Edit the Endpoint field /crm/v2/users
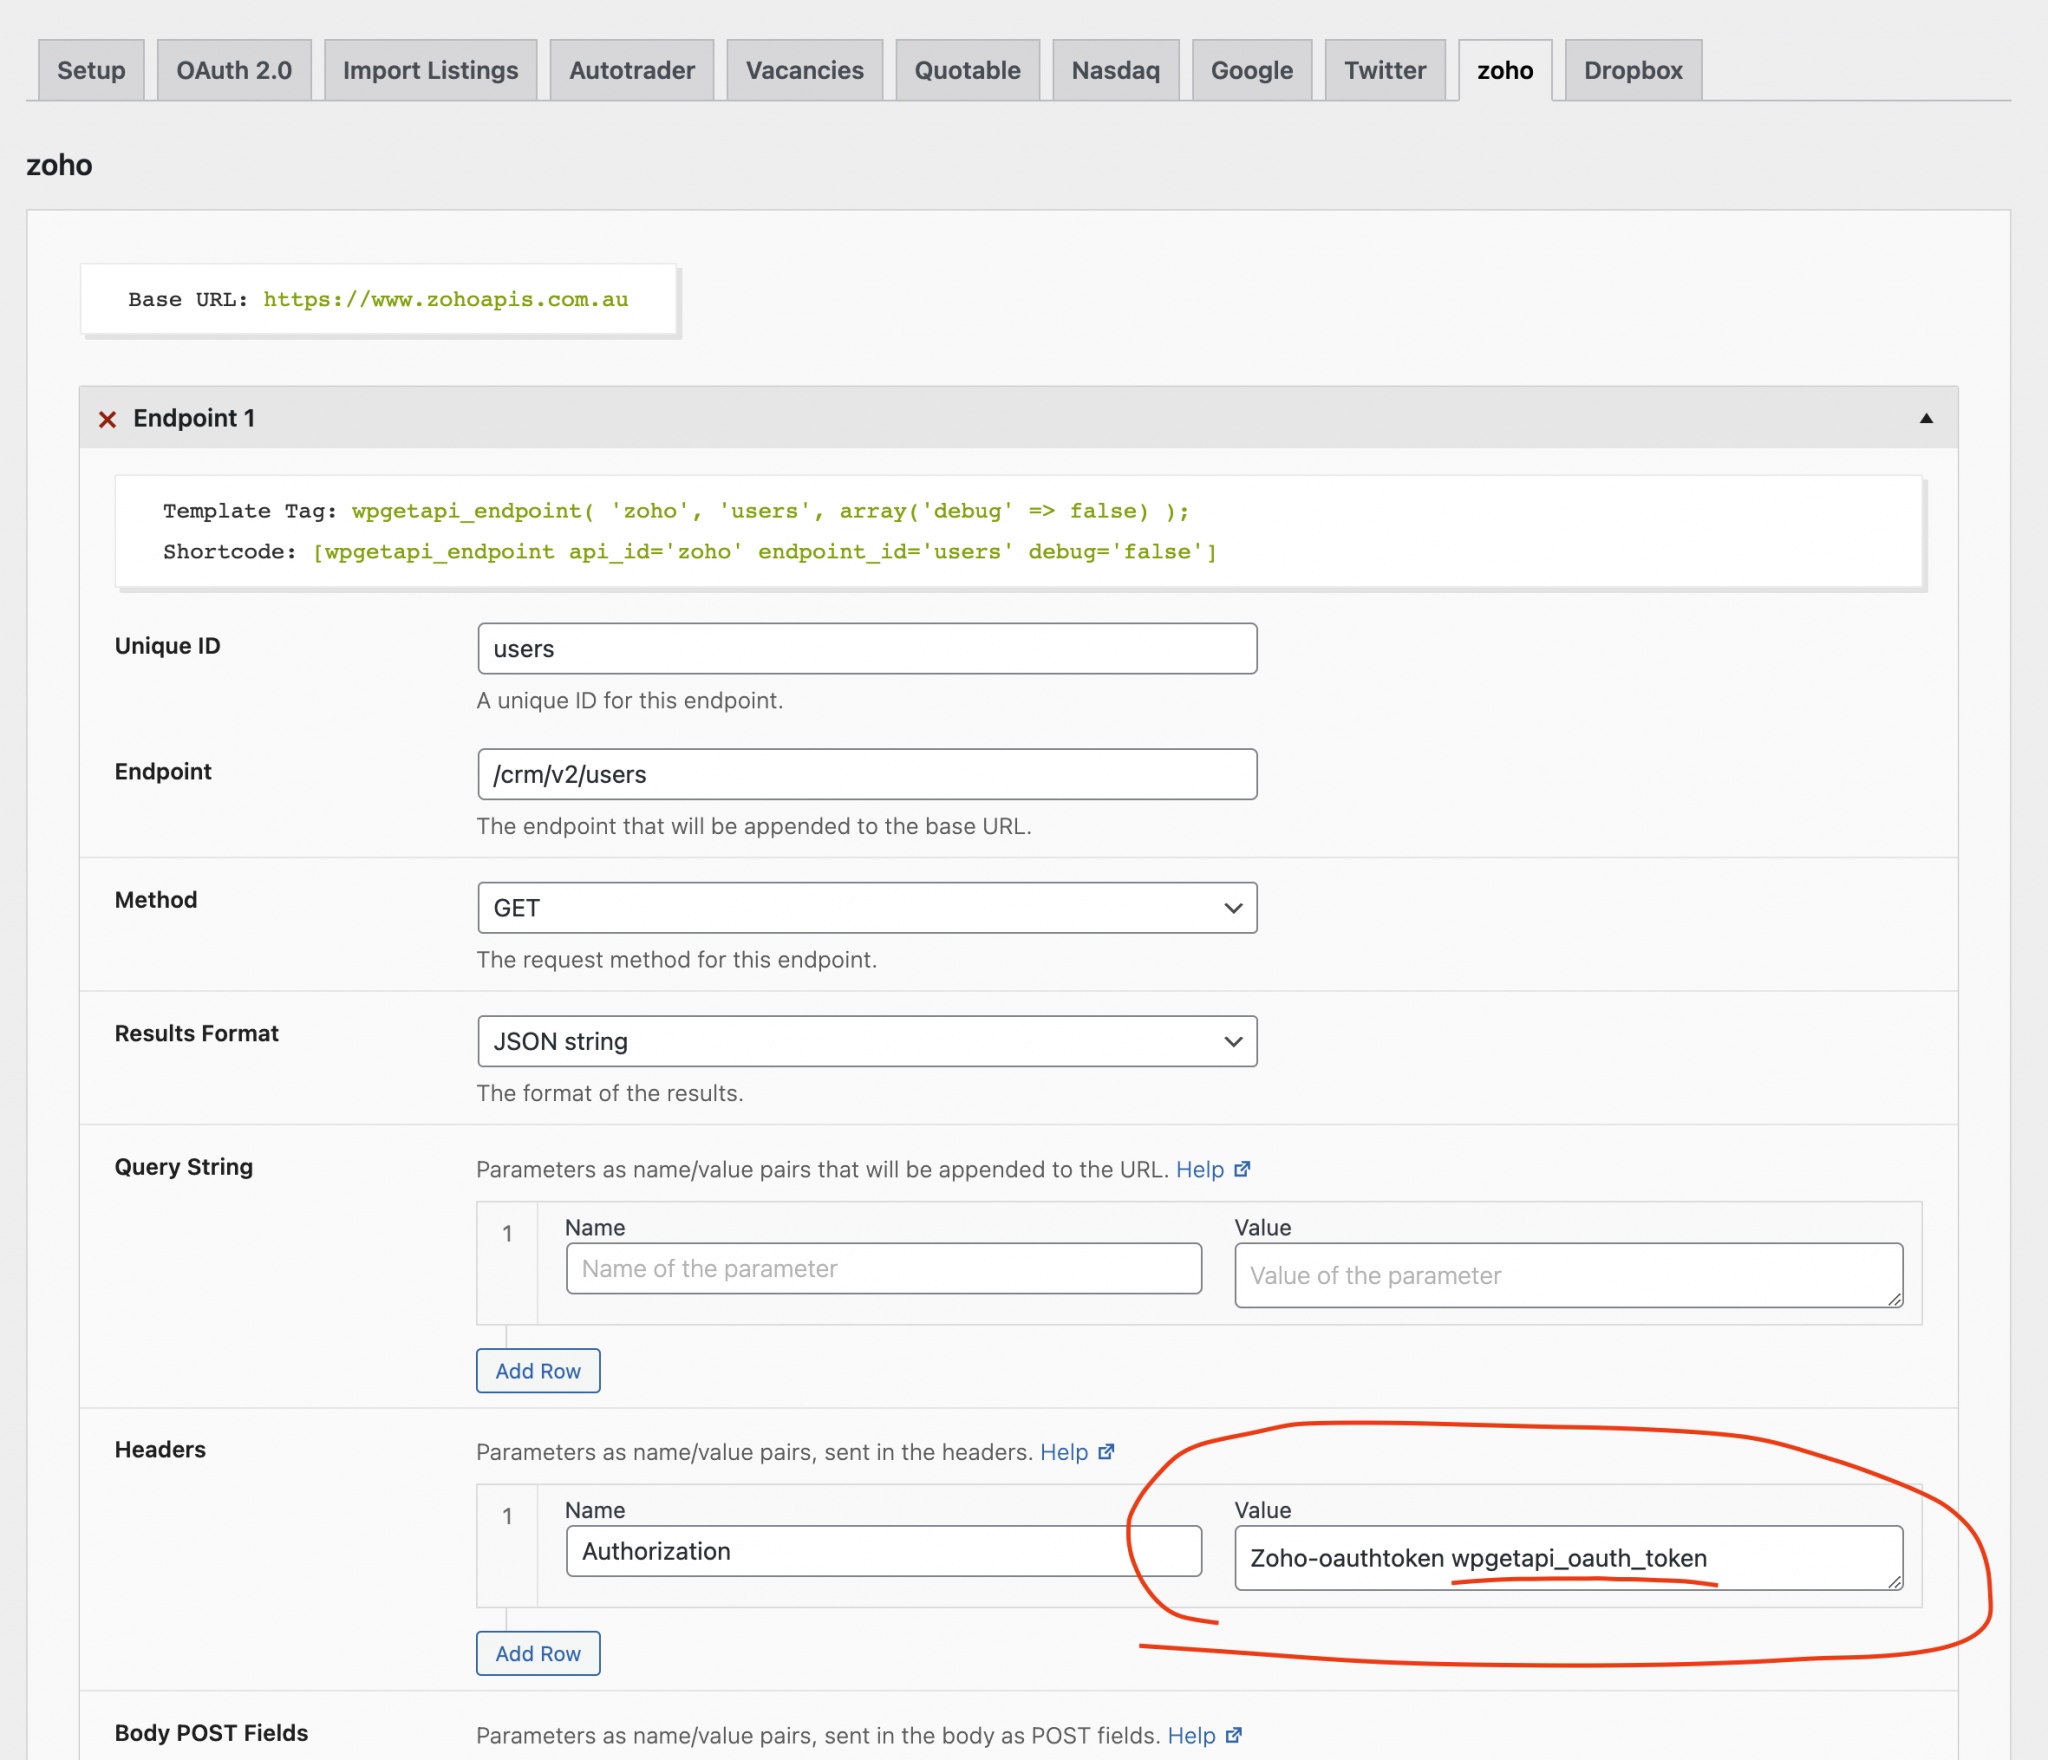Image resolution: width=2048 pixels, height=1760 pixels. pos(866,773)
